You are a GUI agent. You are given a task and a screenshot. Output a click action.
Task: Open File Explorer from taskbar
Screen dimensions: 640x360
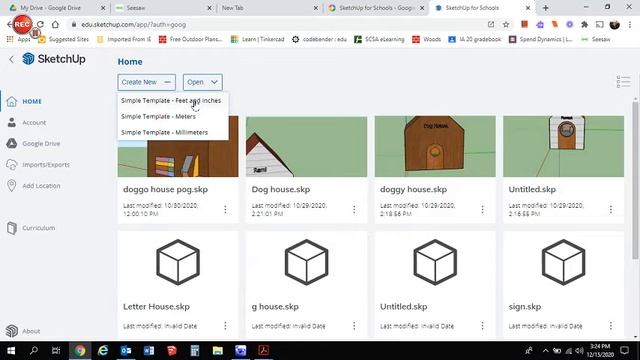tap(218, 351)
